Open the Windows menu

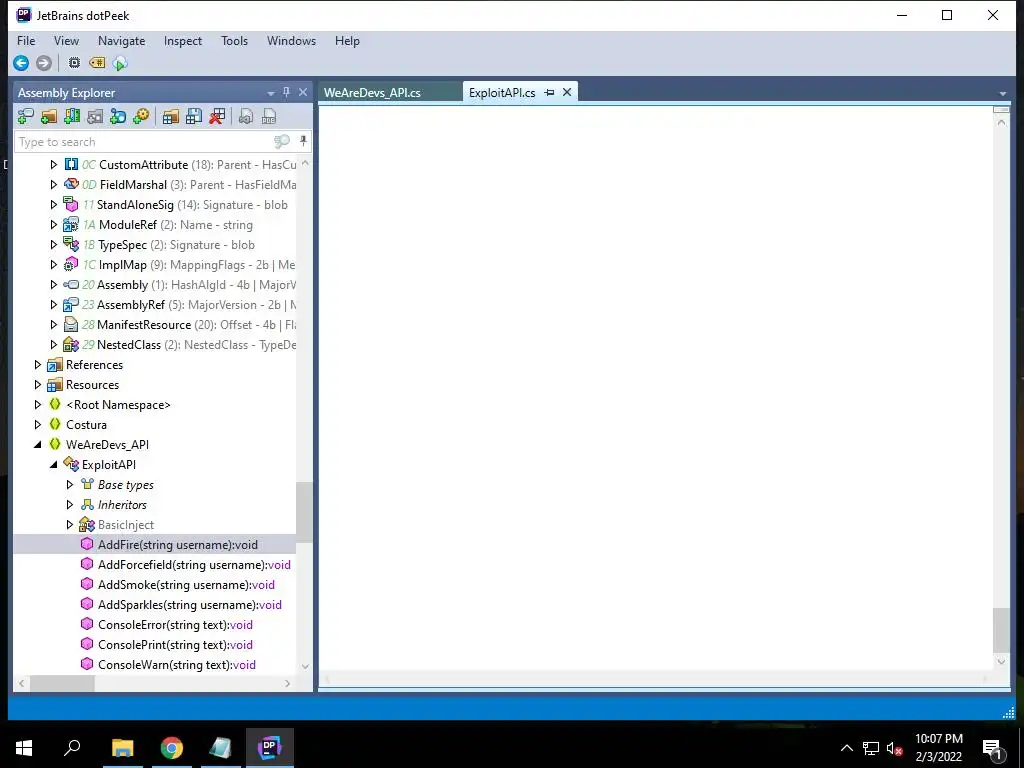click(291, 40)
